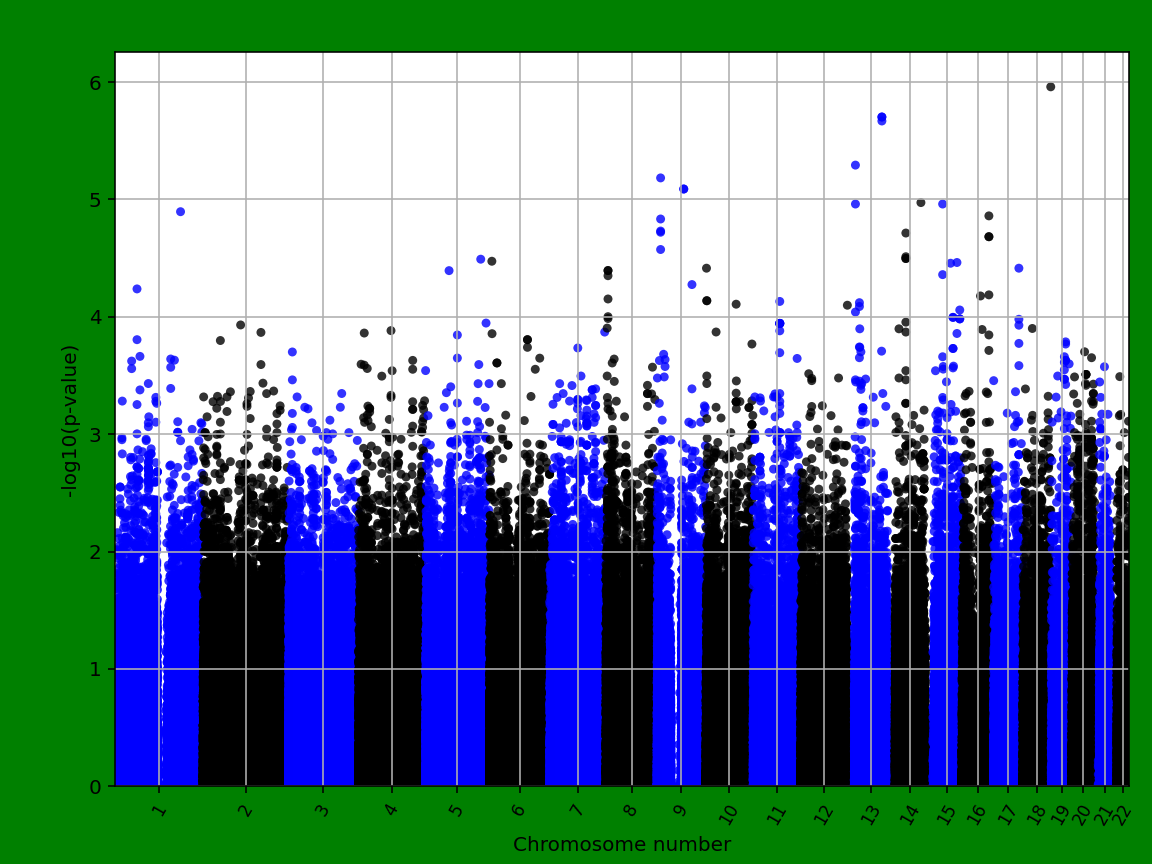Select the black peak near chromosome 2

(239, 322)
